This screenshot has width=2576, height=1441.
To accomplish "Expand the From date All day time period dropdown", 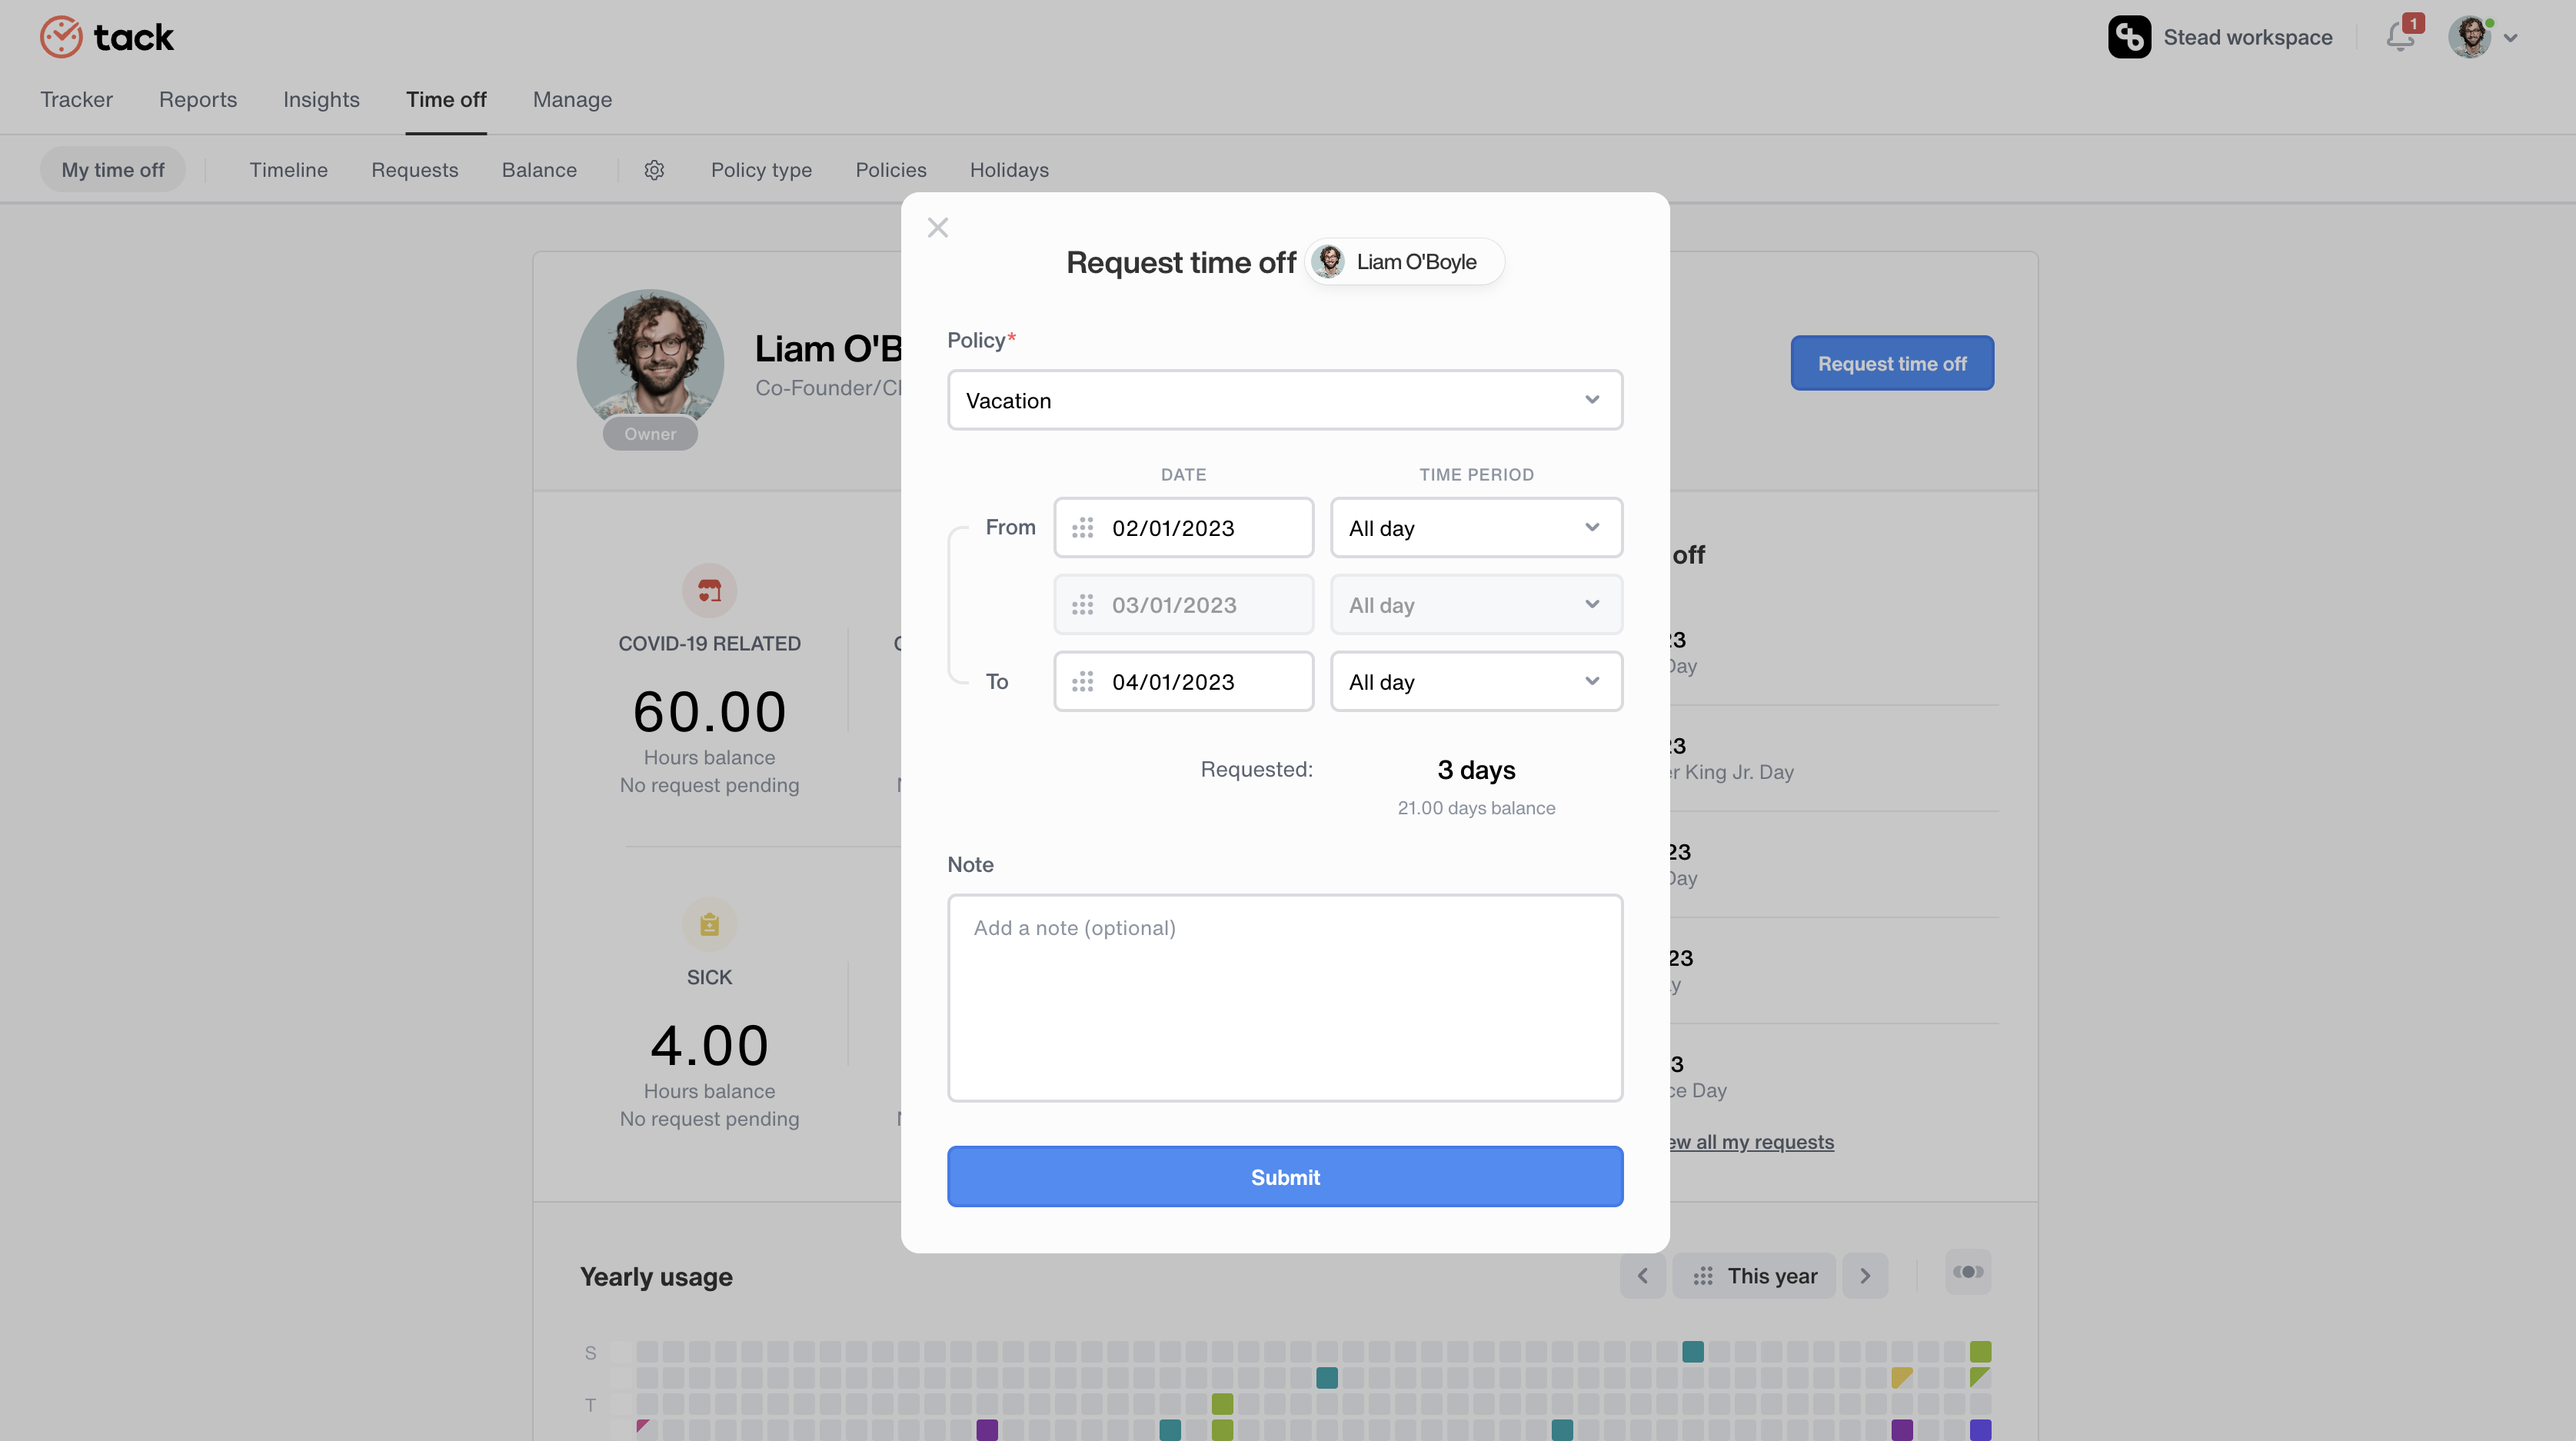I will click(1476, 527).
